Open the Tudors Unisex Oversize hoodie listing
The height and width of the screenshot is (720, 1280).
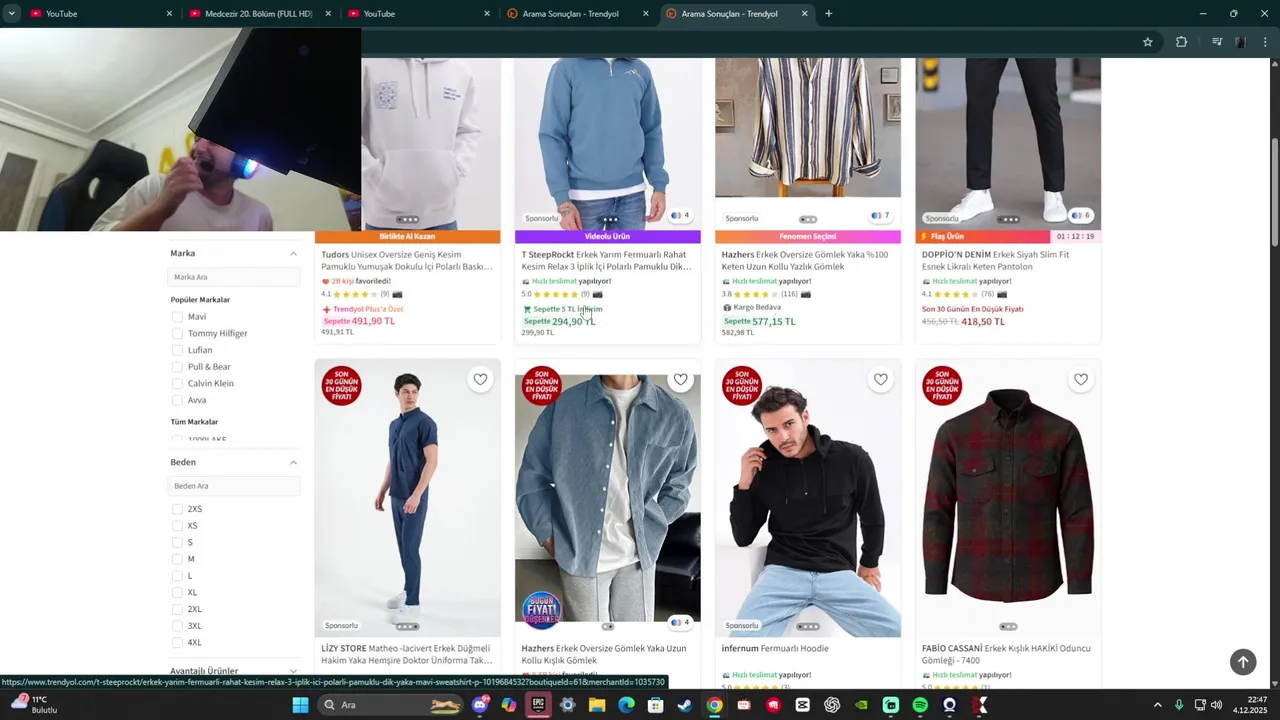[x=407, y=261]
